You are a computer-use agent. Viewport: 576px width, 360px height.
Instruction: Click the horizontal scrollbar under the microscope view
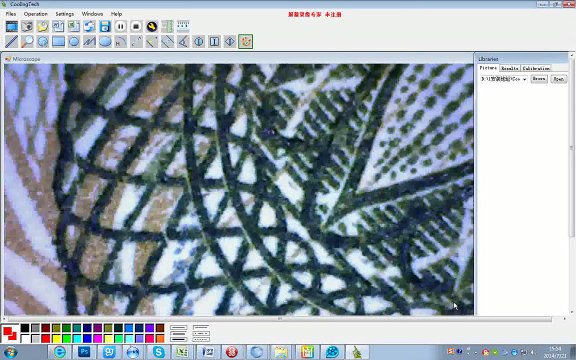[x=280, y=318]
